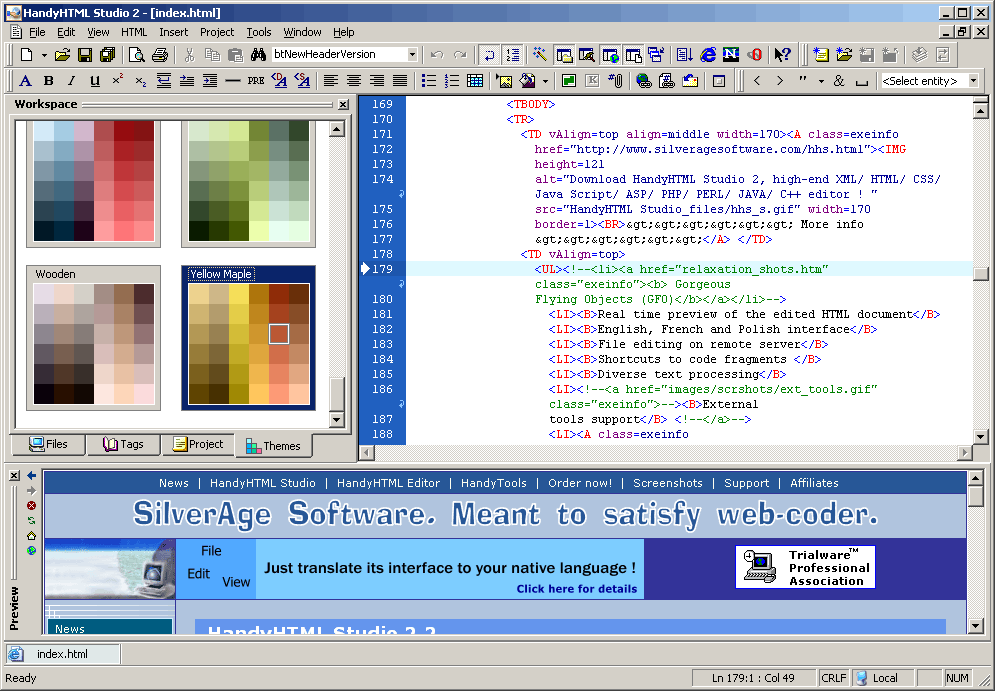Insert ampersand entity
This screenshot has height=691, width=995.
[x=839, y=81]
